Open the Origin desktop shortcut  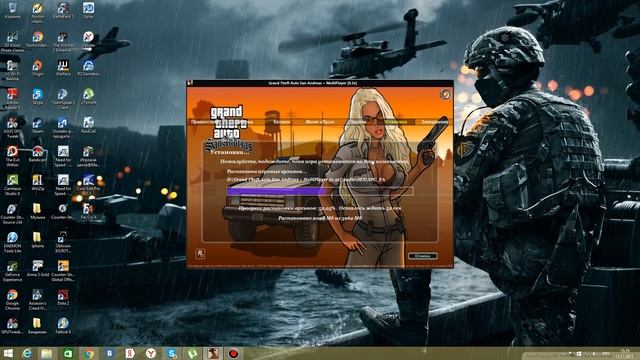tap(38, 68)
